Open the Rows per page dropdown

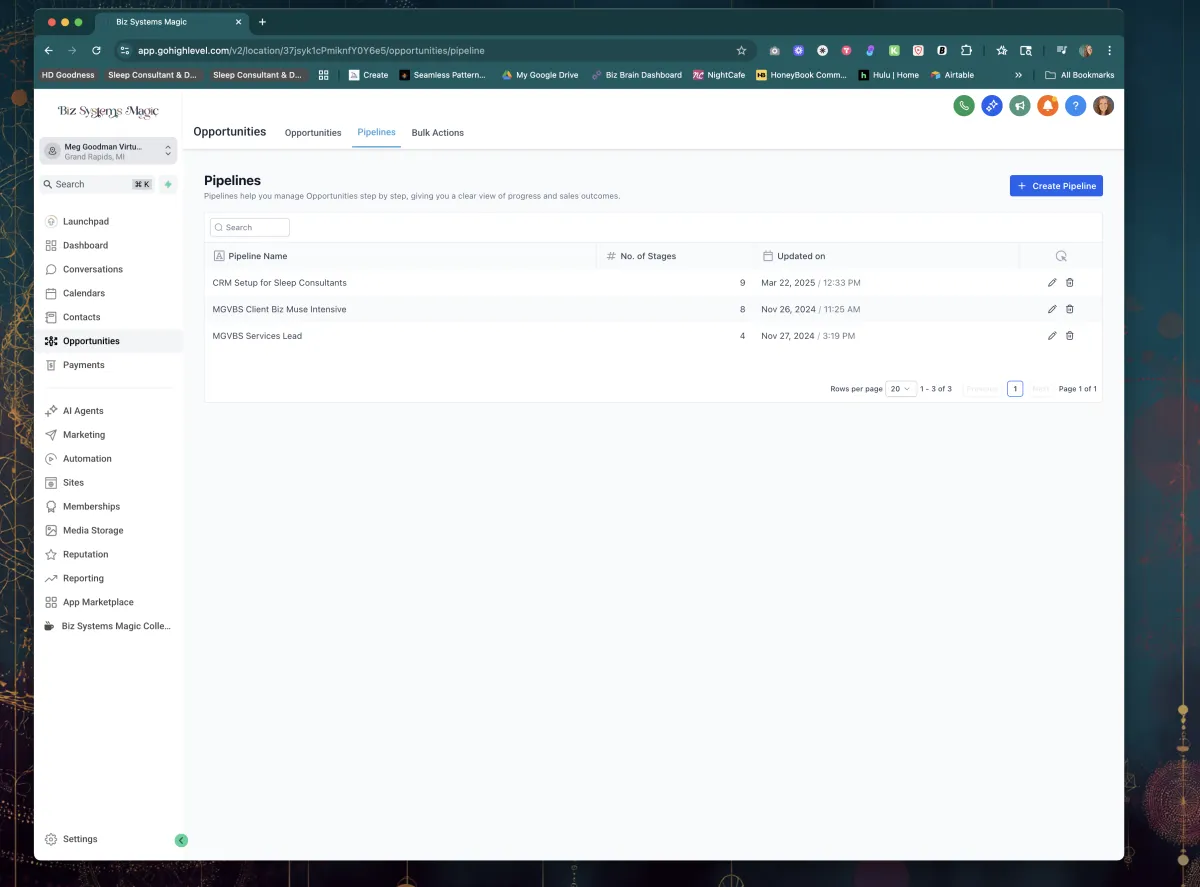click(x=901, y=389)
